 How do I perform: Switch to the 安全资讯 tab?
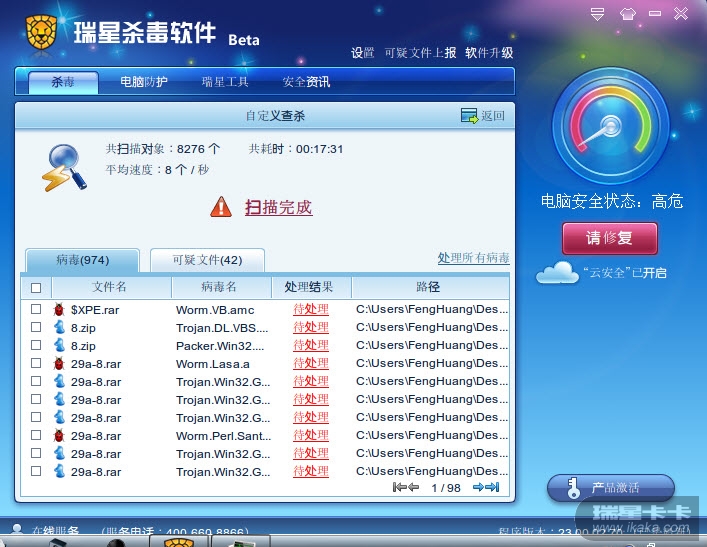point(306,82)
